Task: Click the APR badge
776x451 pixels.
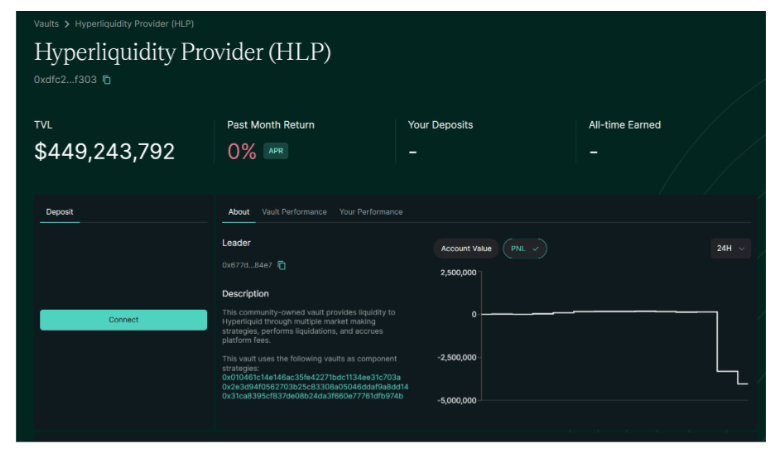Action: [275, 152]
